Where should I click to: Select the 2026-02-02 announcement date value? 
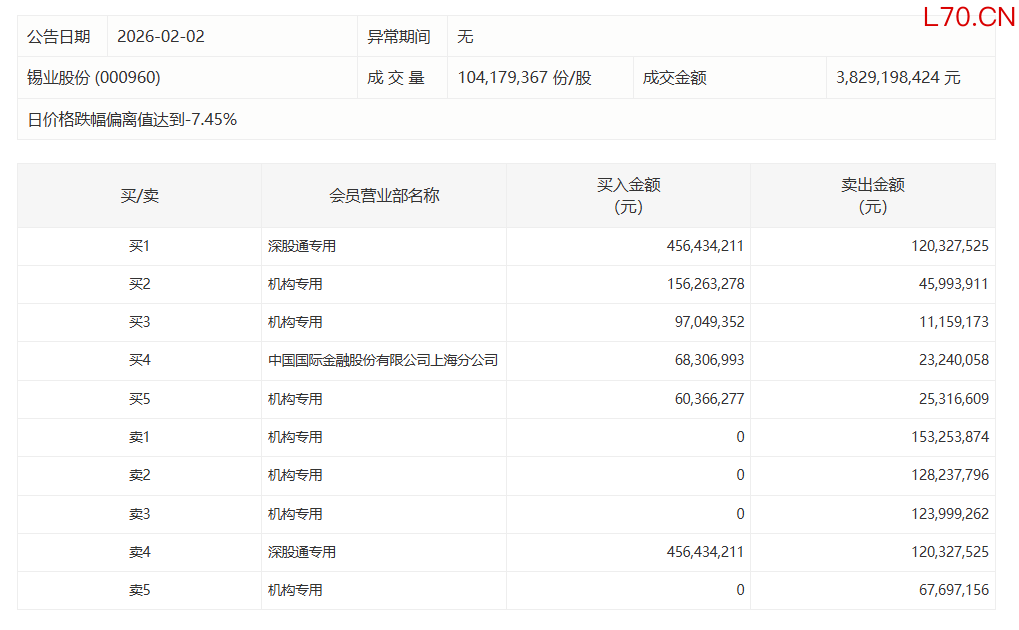pyautogui.click(x=161, y=37)
